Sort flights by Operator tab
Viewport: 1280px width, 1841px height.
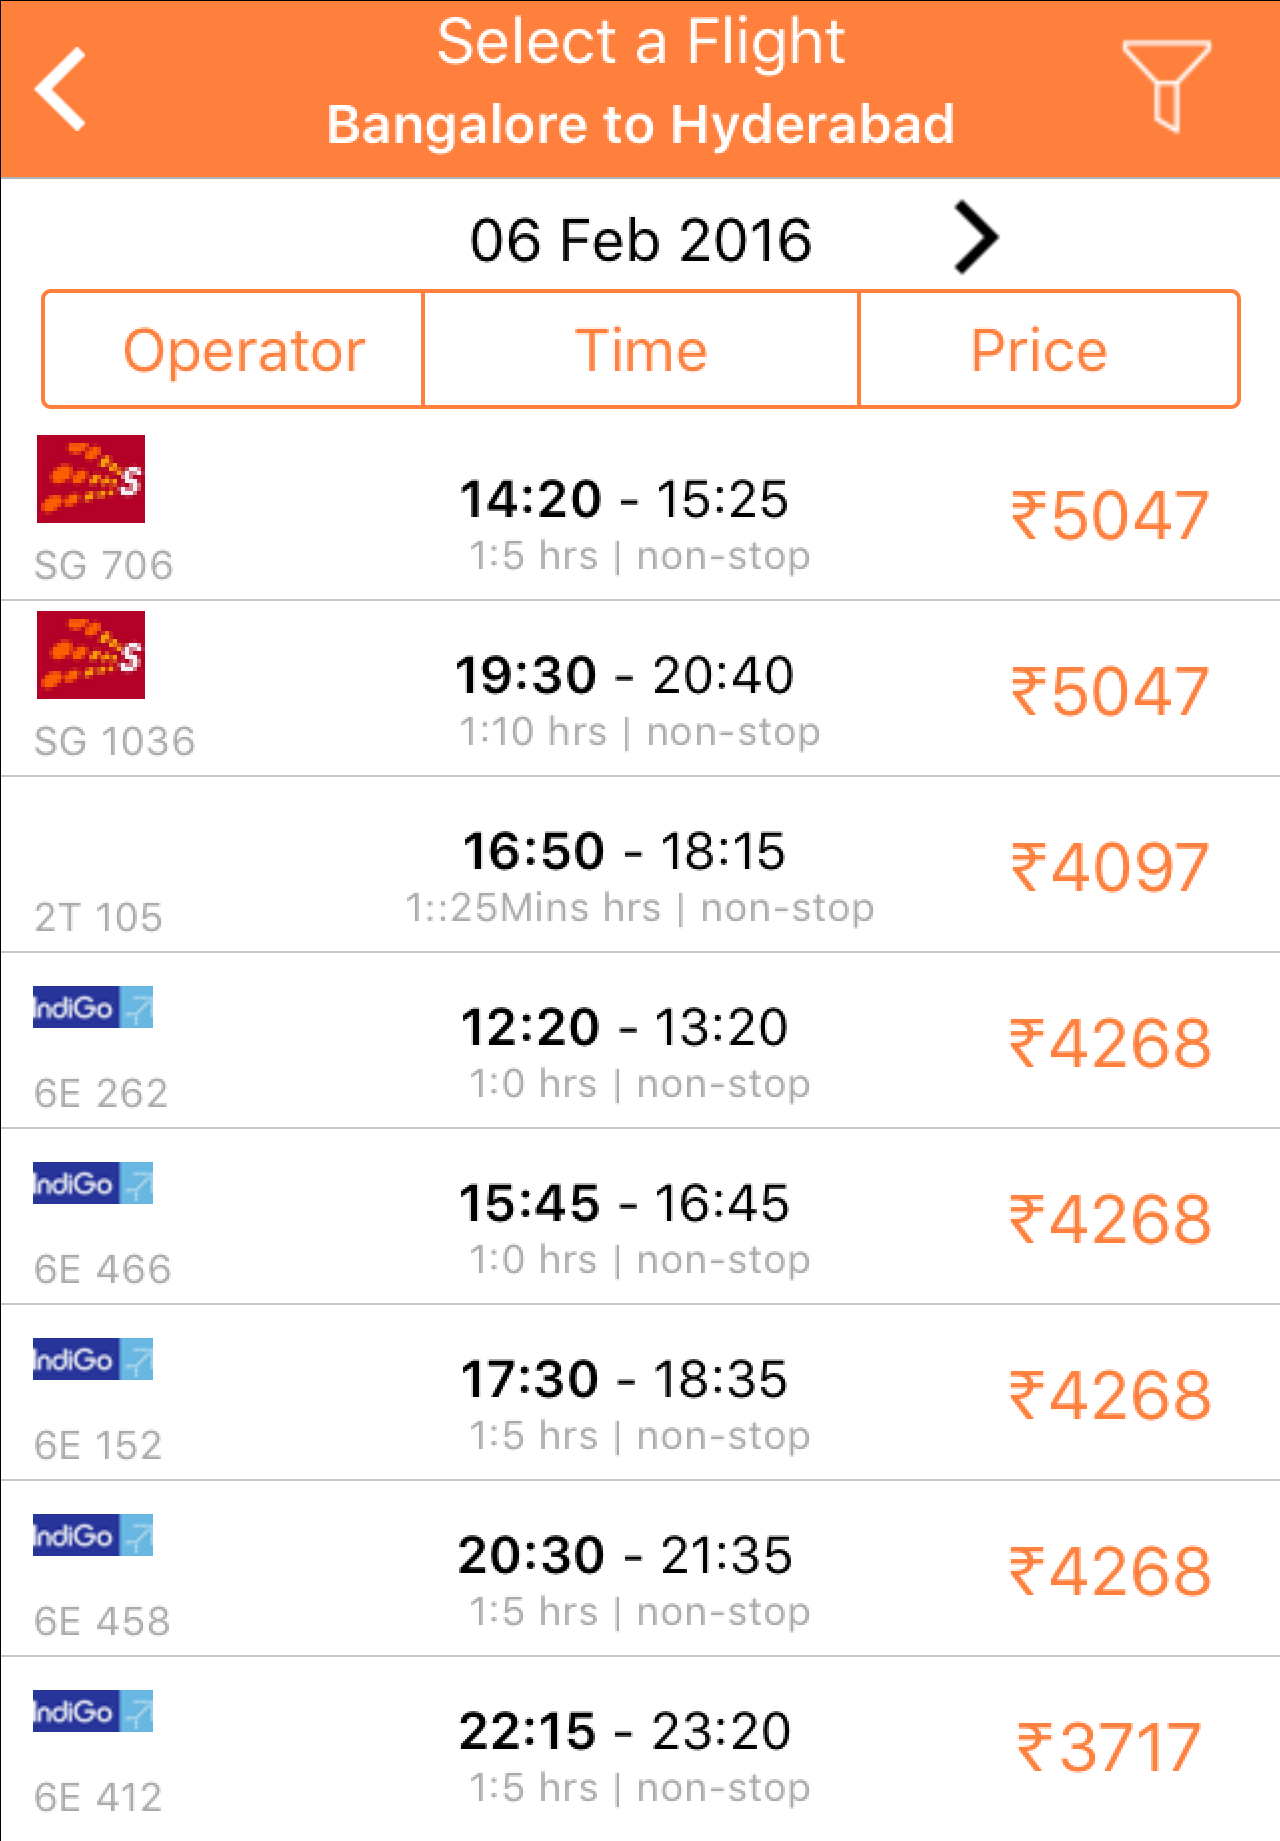tap(233, 350)
